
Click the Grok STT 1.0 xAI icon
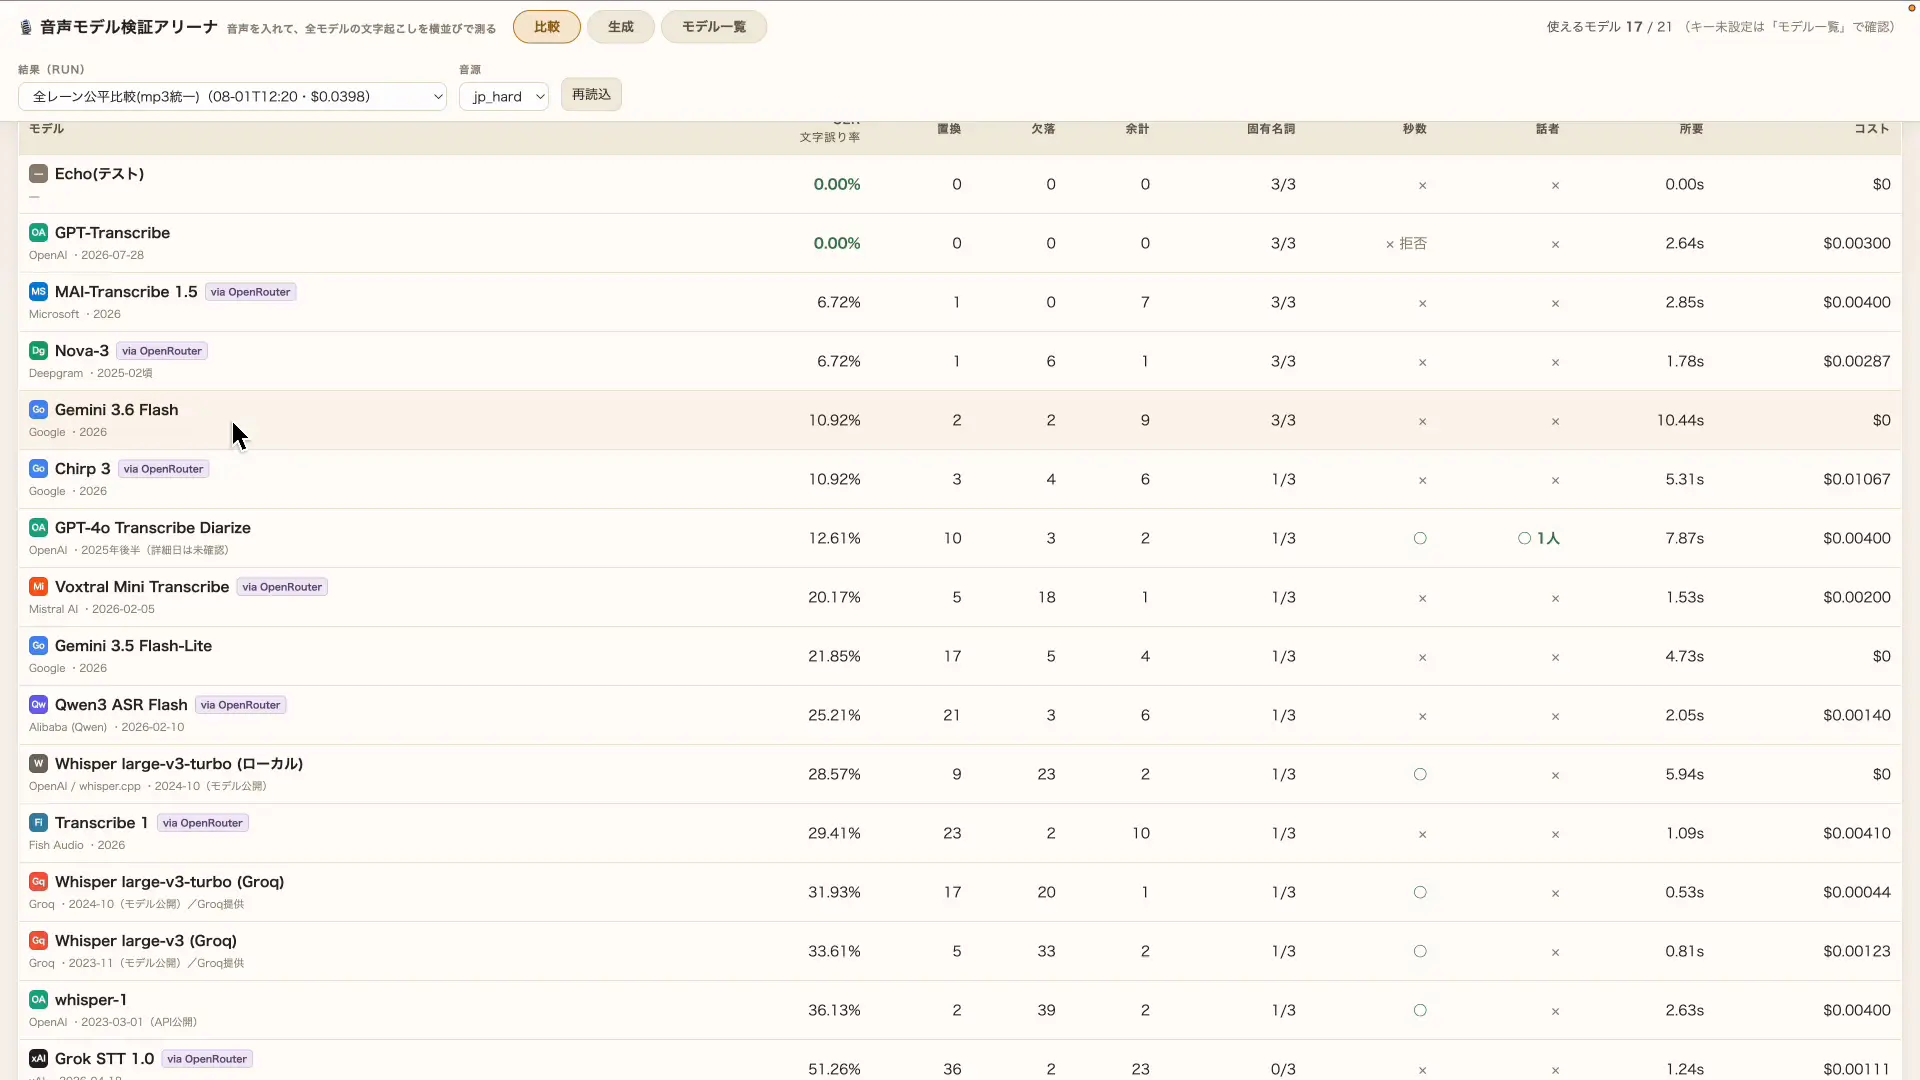(38, 1059)
